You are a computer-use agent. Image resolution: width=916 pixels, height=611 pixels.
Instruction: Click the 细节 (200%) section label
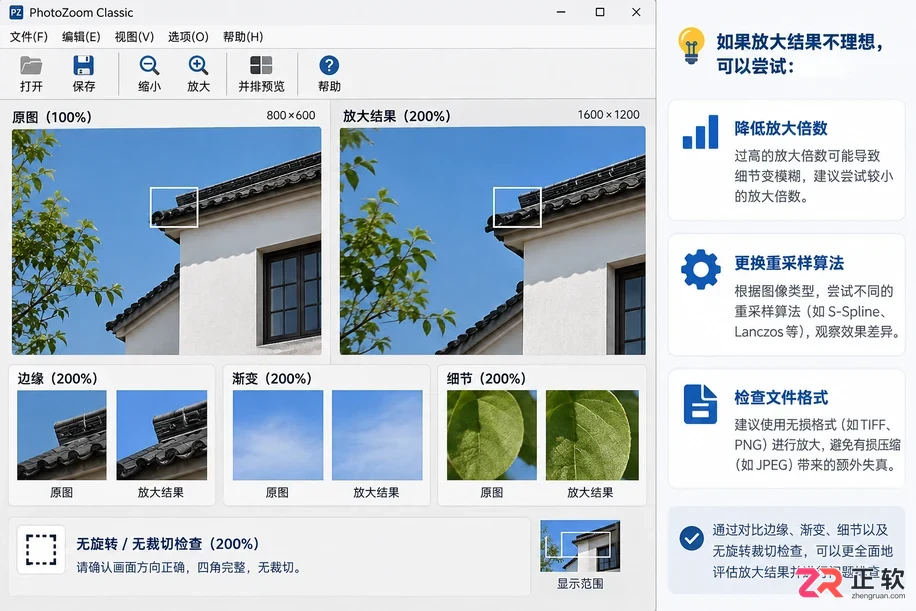click(x=487, y=379)
